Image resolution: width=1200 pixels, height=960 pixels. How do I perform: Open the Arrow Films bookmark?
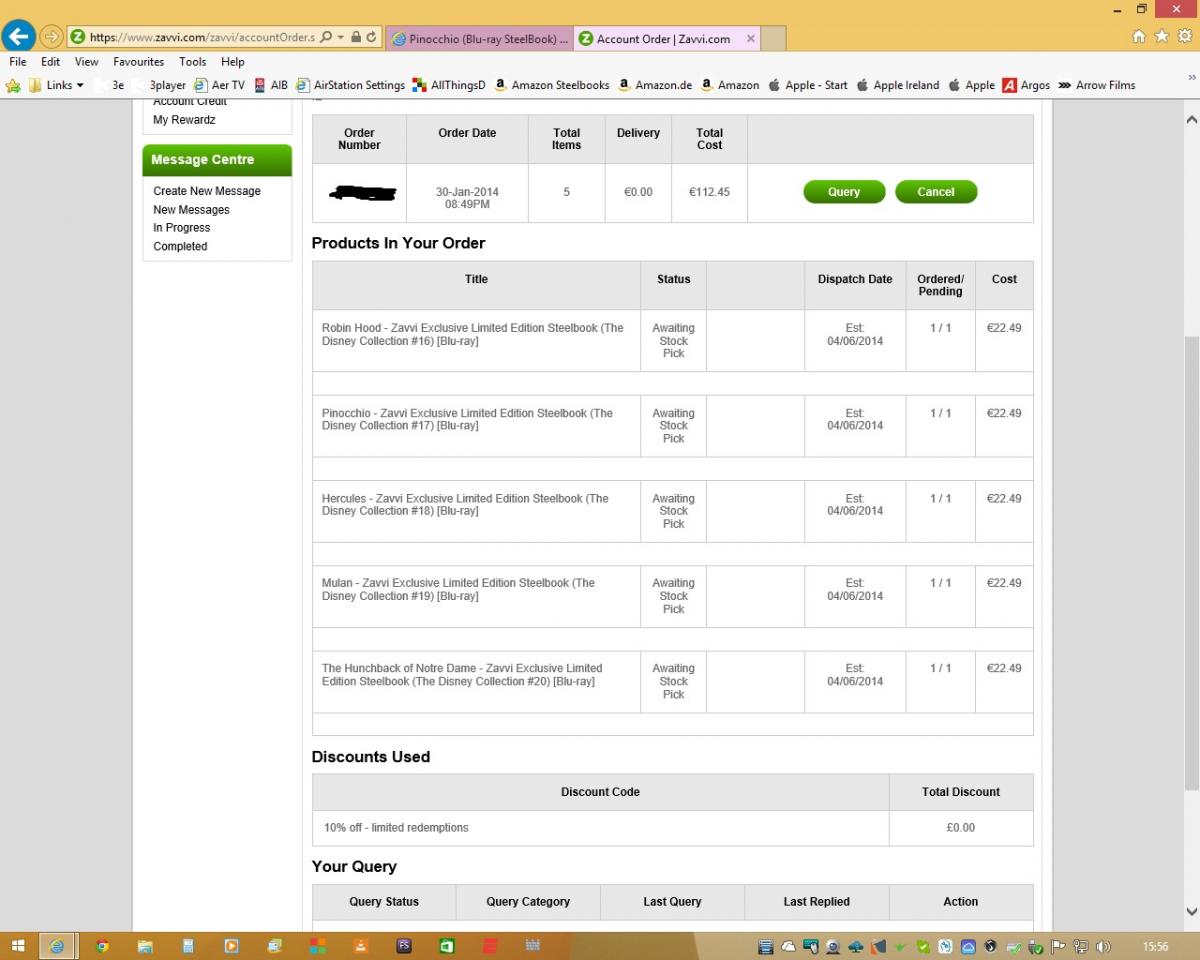click(1097, 85)
